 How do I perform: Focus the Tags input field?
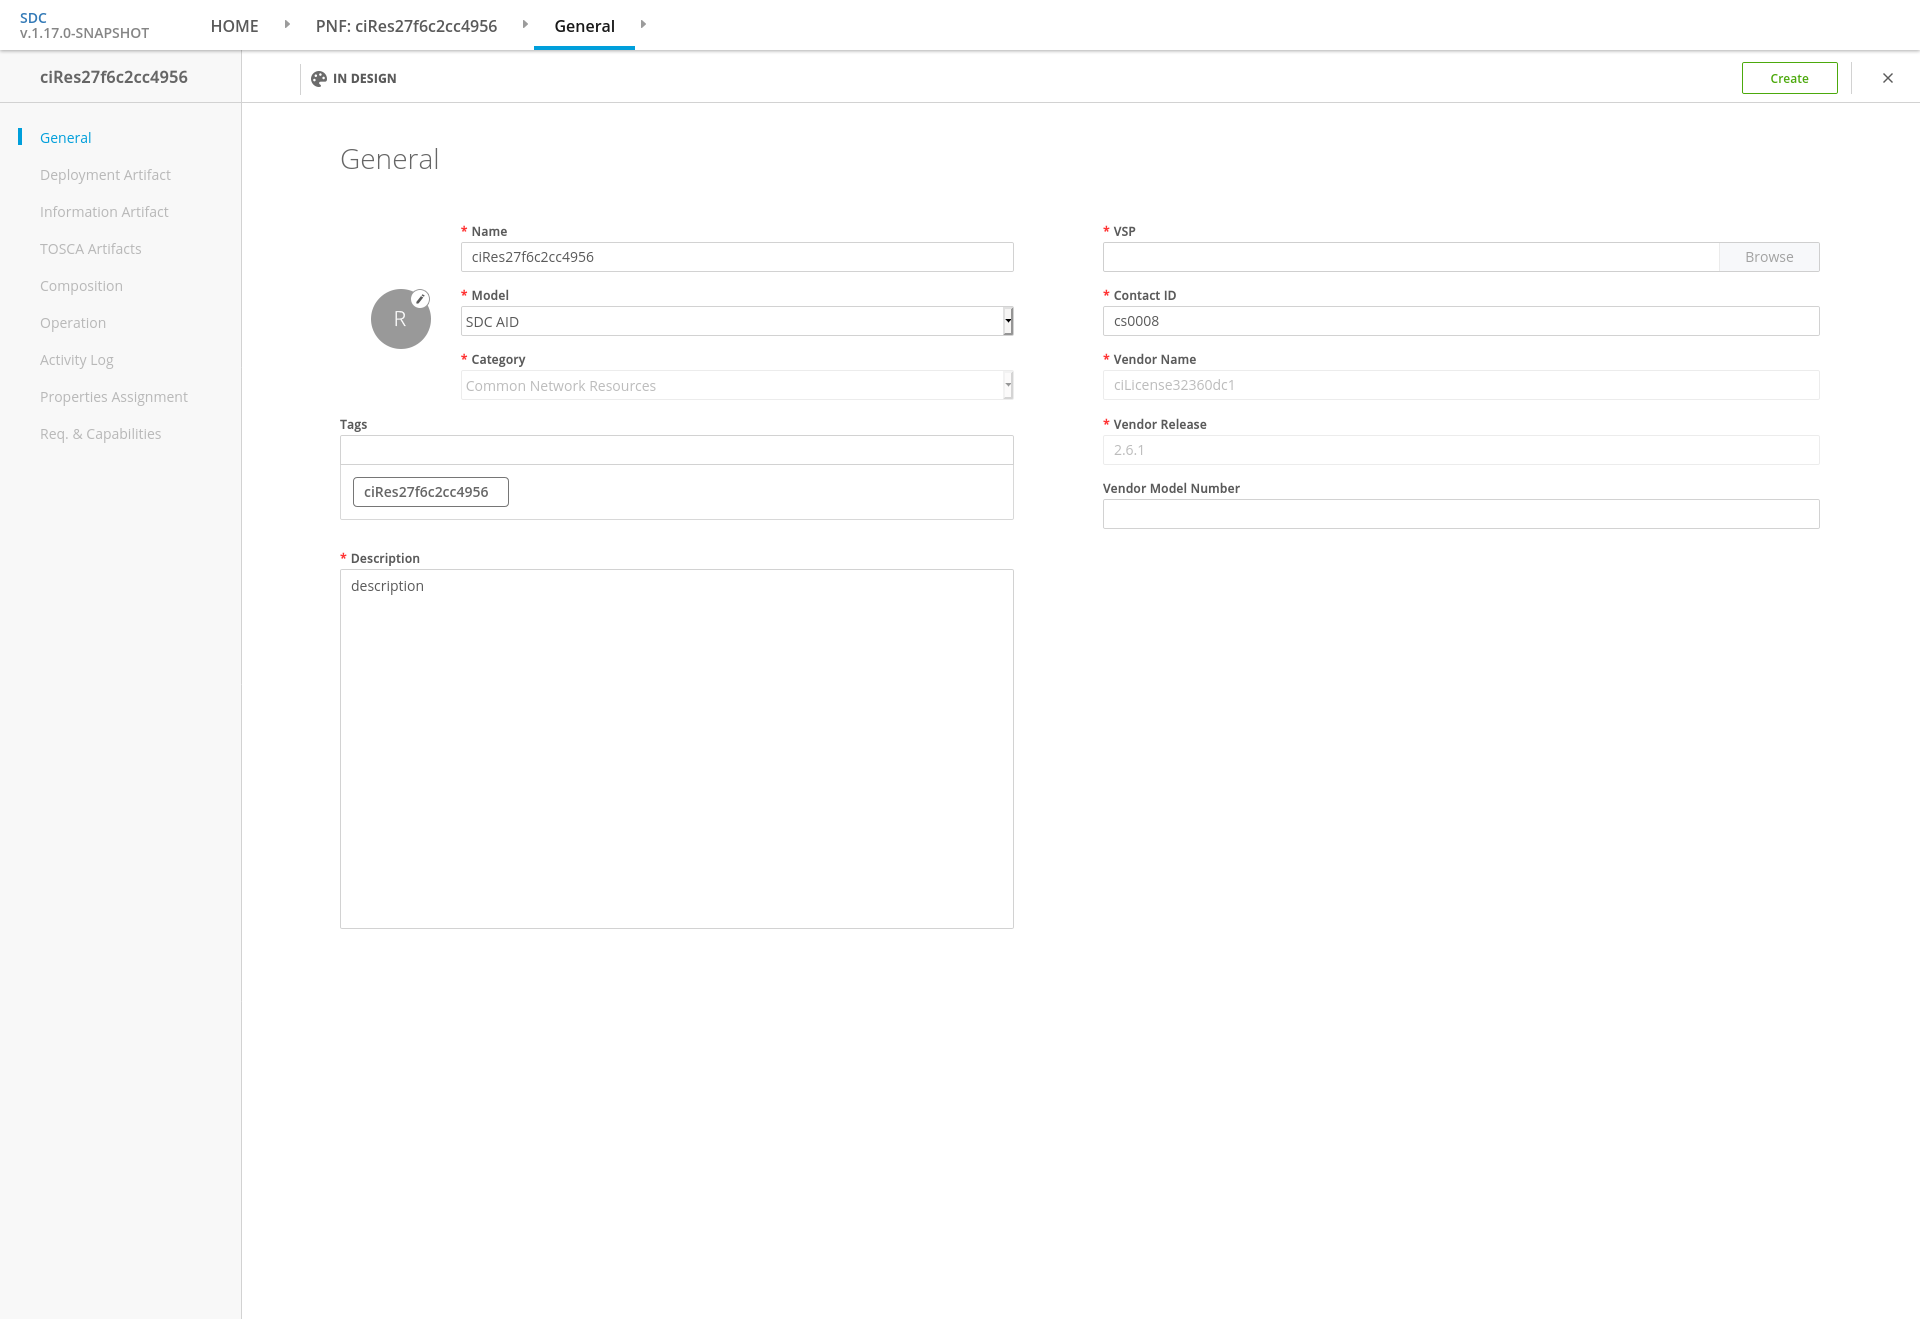pos(677,450)
